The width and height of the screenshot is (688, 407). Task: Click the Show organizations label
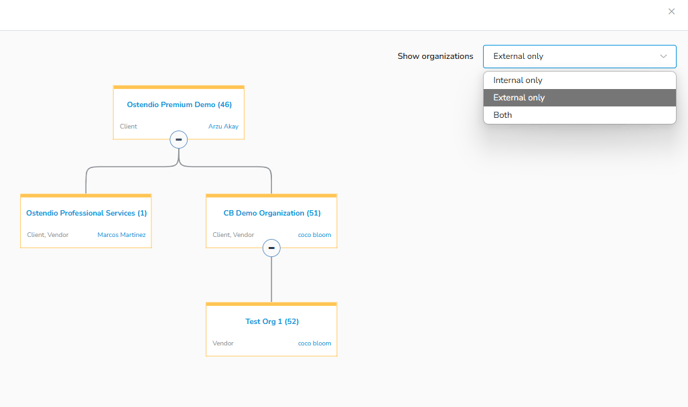tap(435, 56)
